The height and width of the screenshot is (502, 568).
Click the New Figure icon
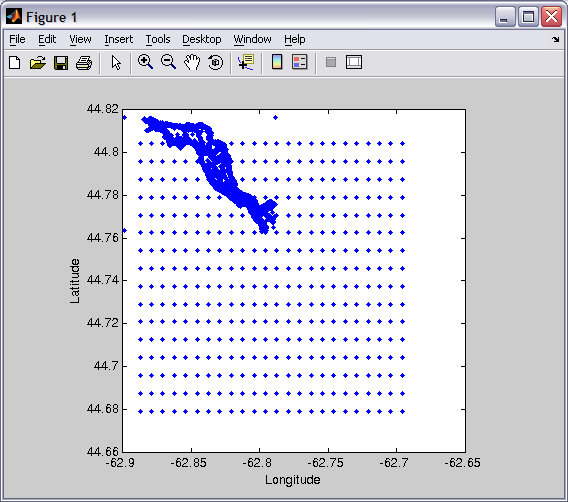[x=14, y=62]
